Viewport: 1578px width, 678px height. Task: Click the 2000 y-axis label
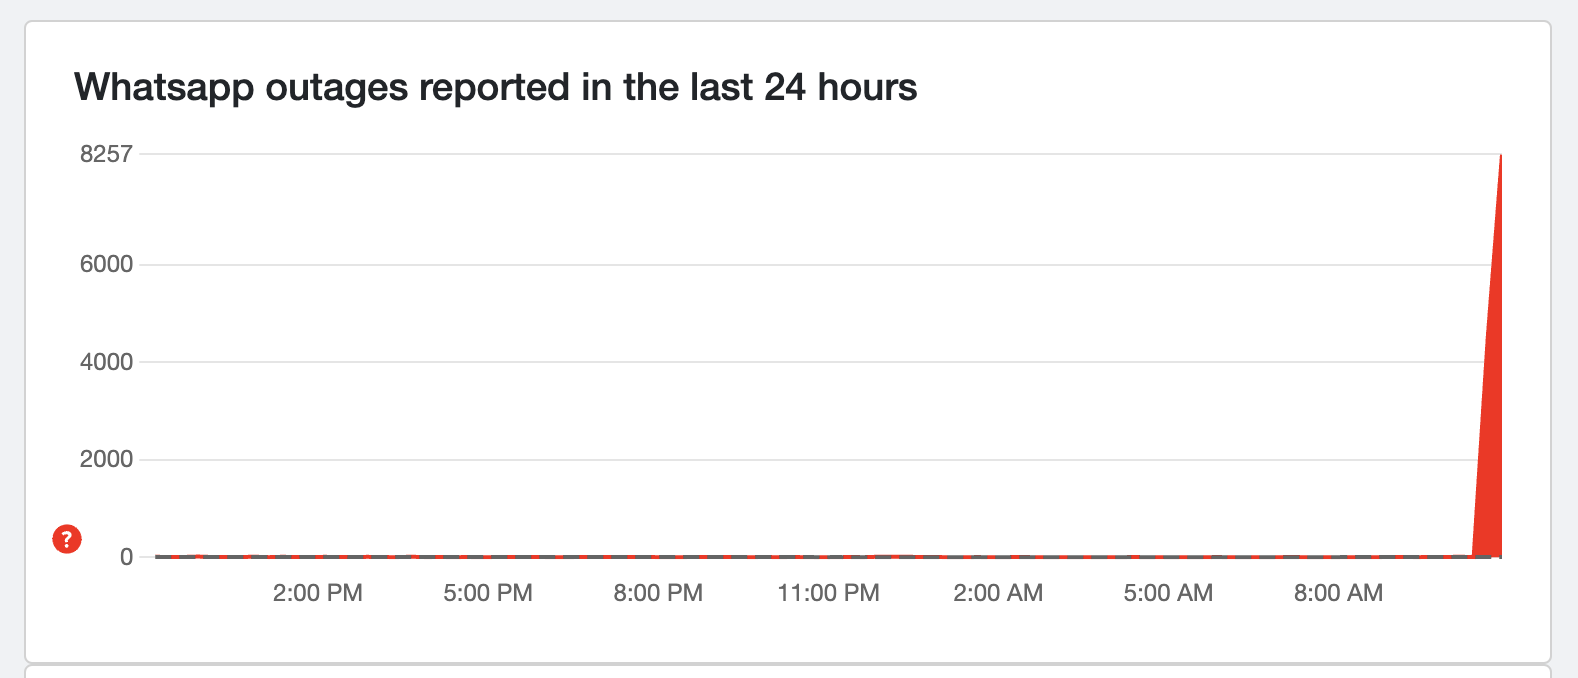coord(106,459)
